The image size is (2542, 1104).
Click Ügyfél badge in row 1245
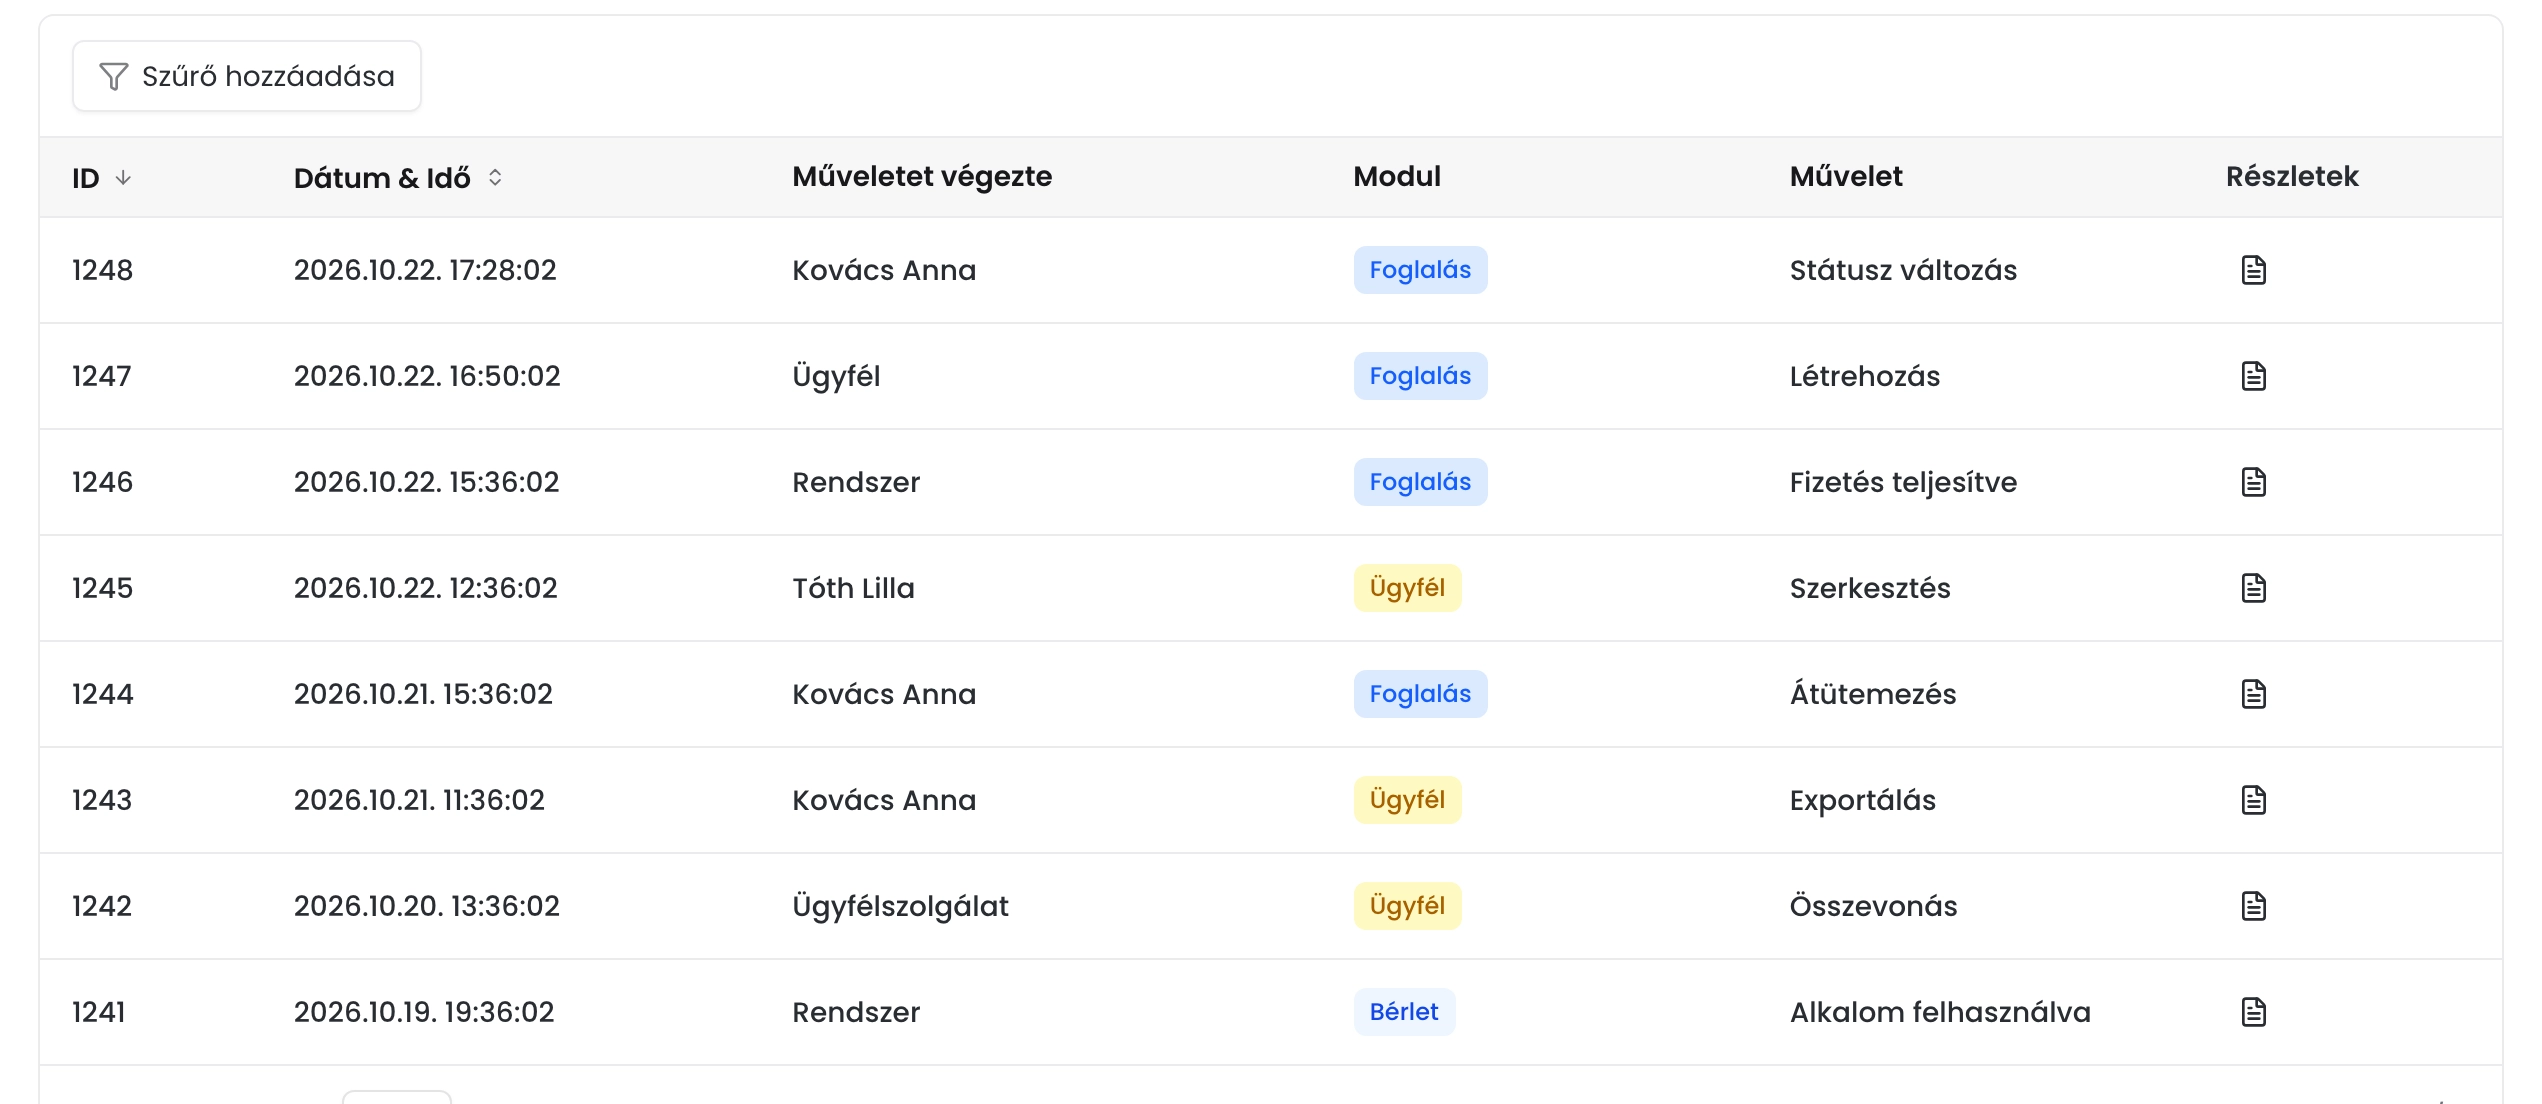[x=1407, y=588]
